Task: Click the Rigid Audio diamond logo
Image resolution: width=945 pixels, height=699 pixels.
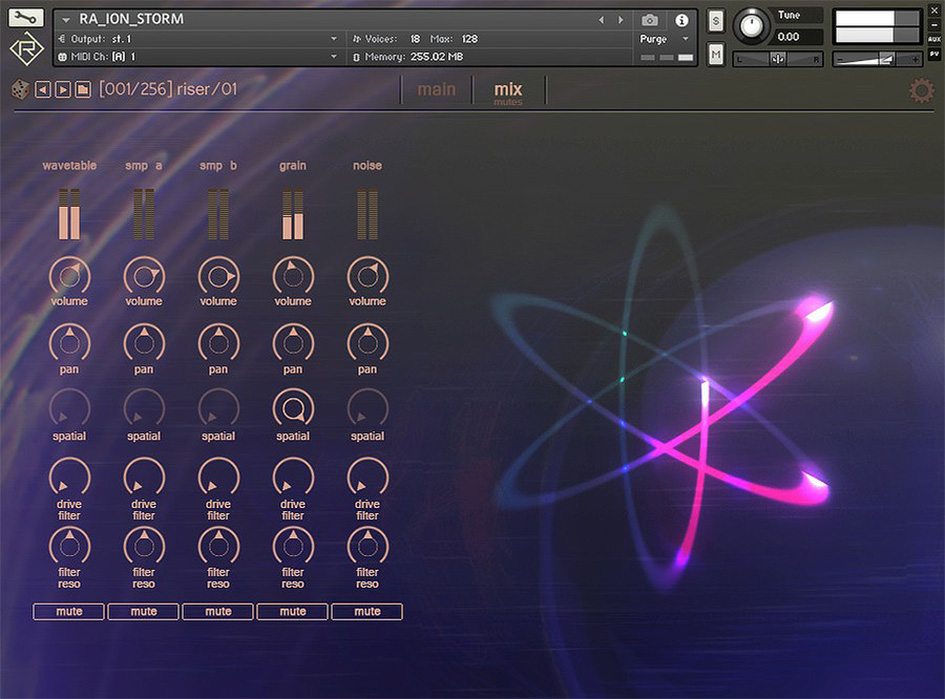Action: coord(27,49)
